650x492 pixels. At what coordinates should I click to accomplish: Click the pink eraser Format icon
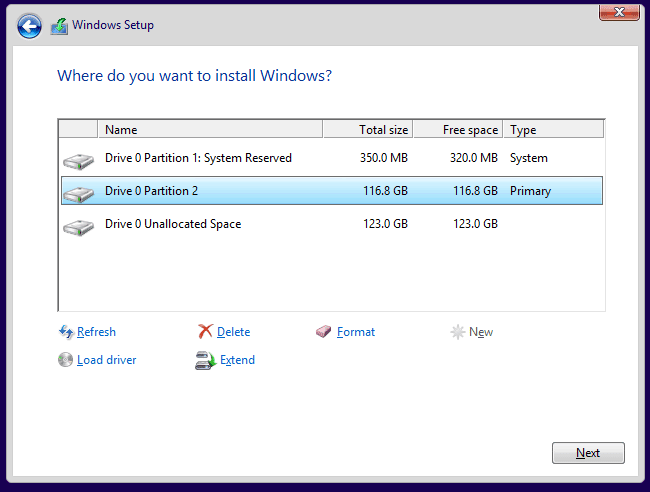coord(323,332)
